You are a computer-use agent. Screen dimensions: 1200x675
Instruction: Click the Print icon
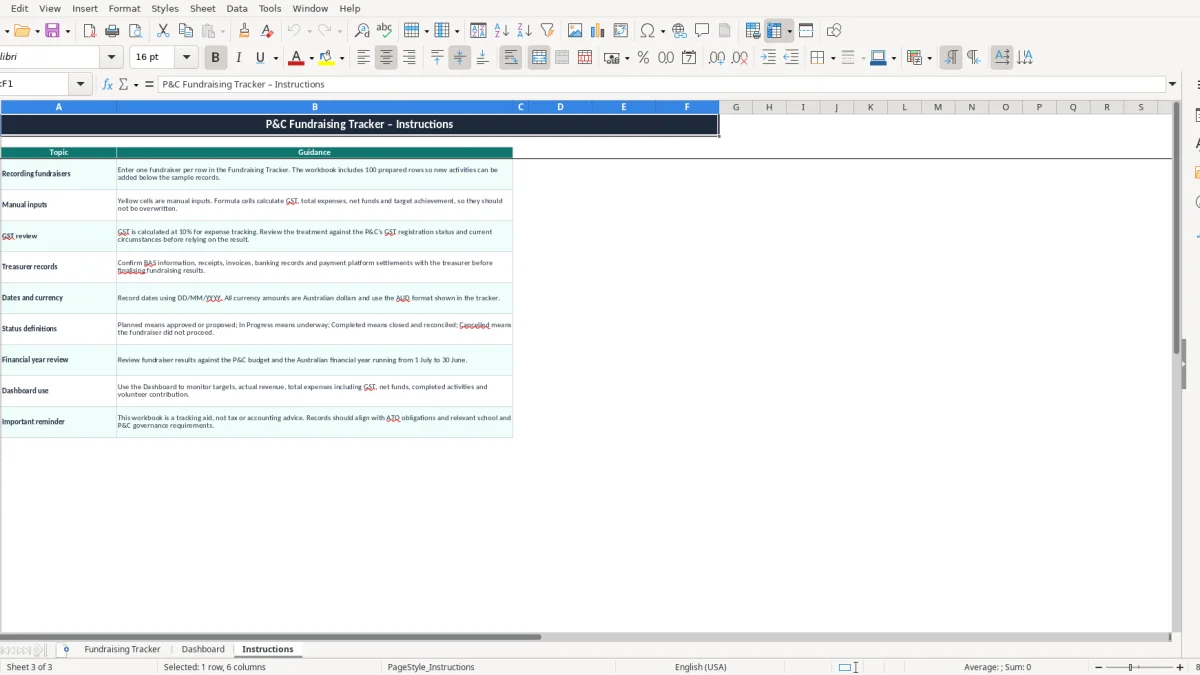click(x=112, y=31)
